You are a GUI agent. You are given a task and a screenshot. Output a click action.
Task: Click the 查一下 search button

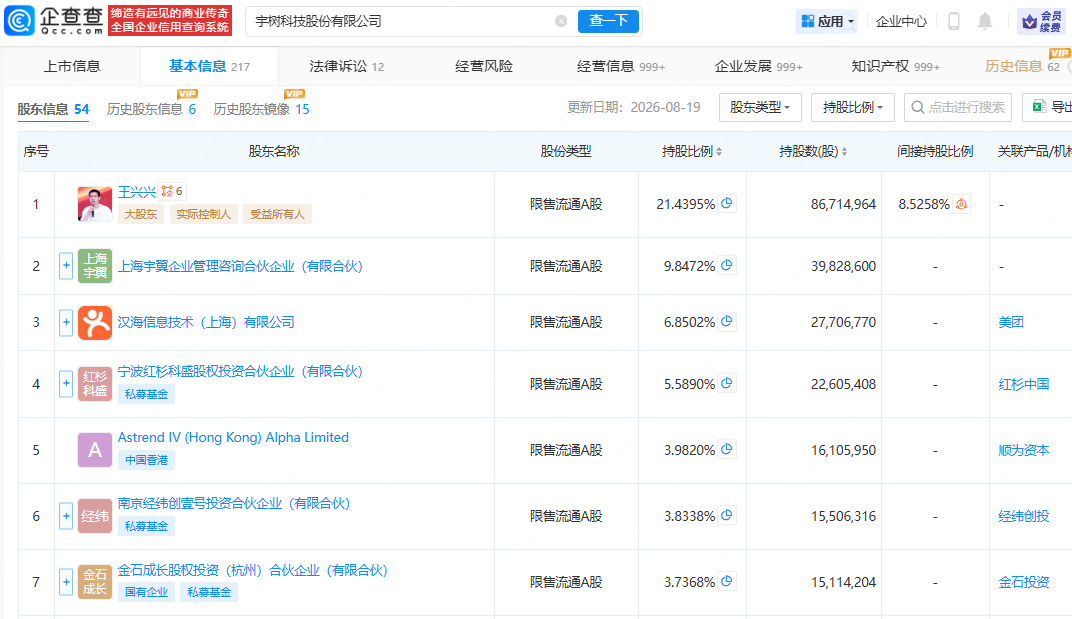click(608, 21)
